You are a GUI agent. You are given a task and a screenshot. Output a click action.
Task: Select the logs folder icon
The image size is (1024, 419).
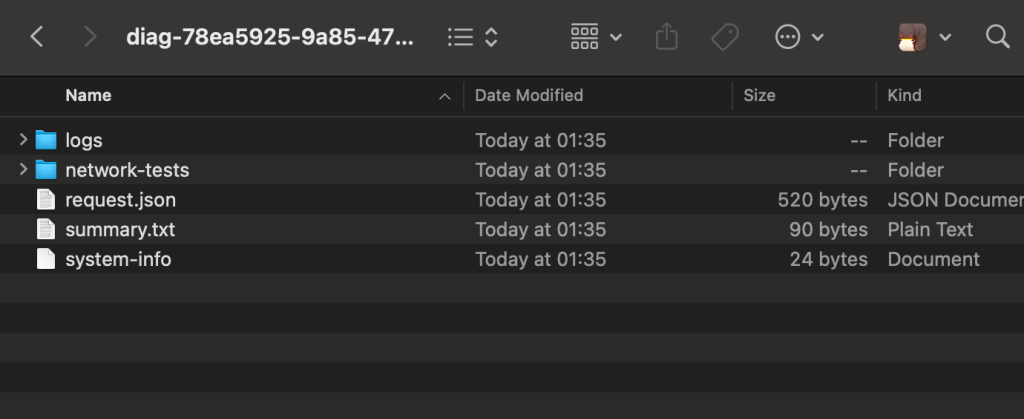coord(46,140)
